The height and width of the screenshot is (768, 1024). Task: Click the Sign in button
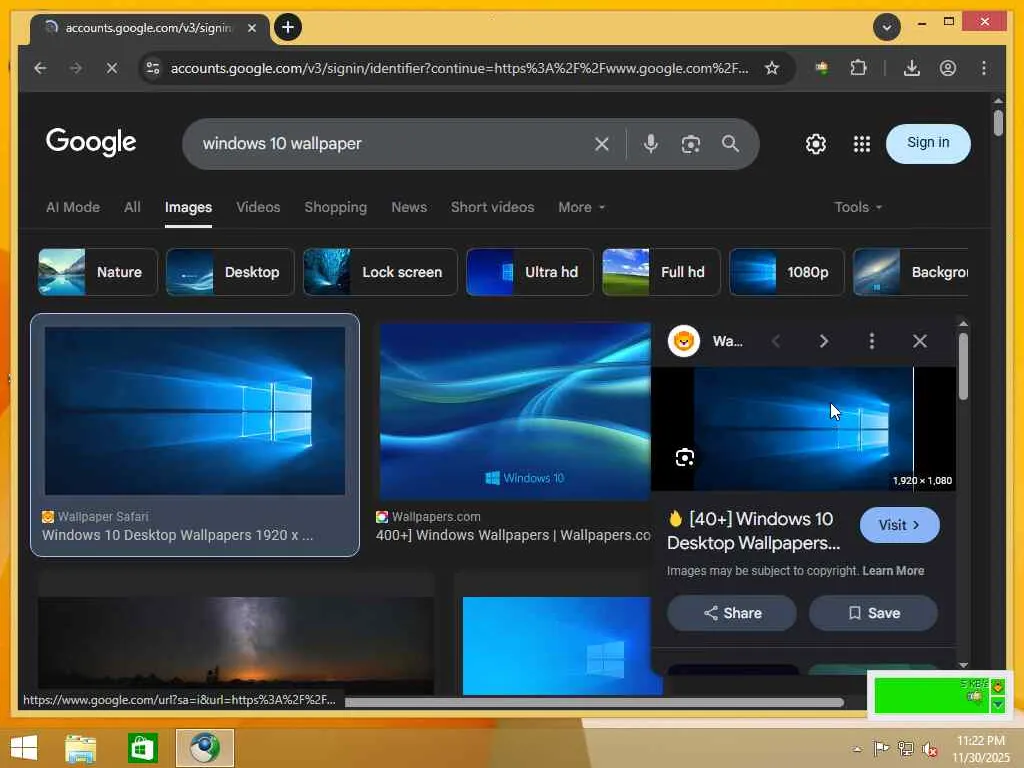coord(928,144)
